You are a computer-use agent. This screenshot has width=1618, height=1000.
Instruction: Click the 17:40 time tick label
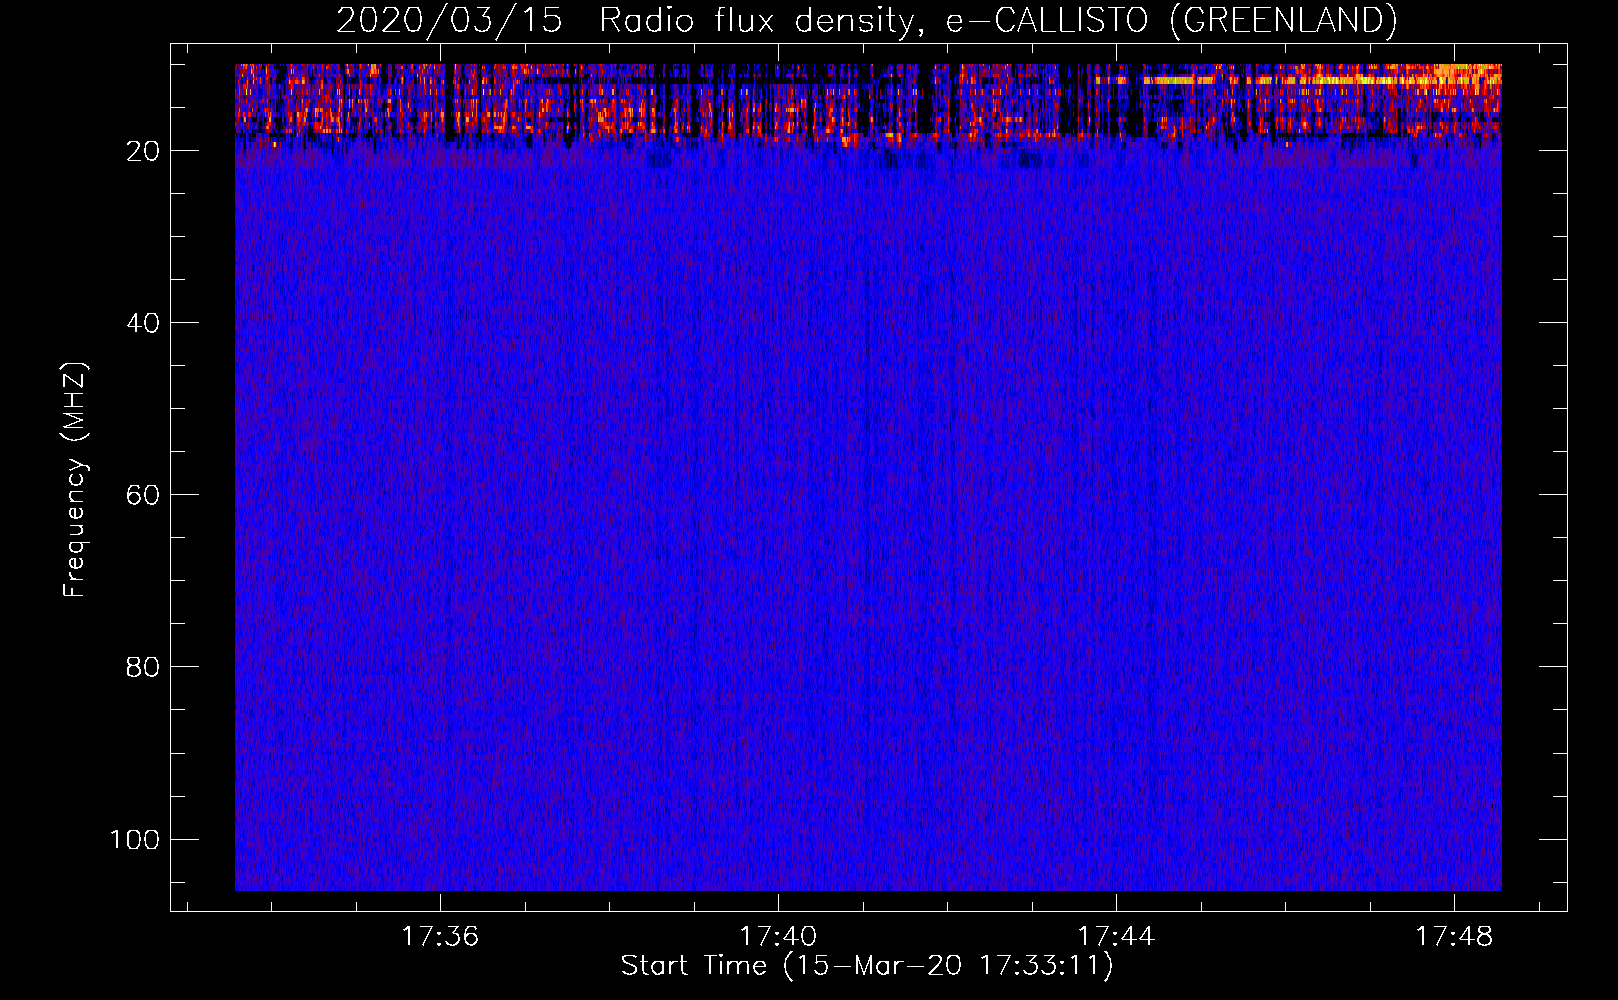(778, 936)
